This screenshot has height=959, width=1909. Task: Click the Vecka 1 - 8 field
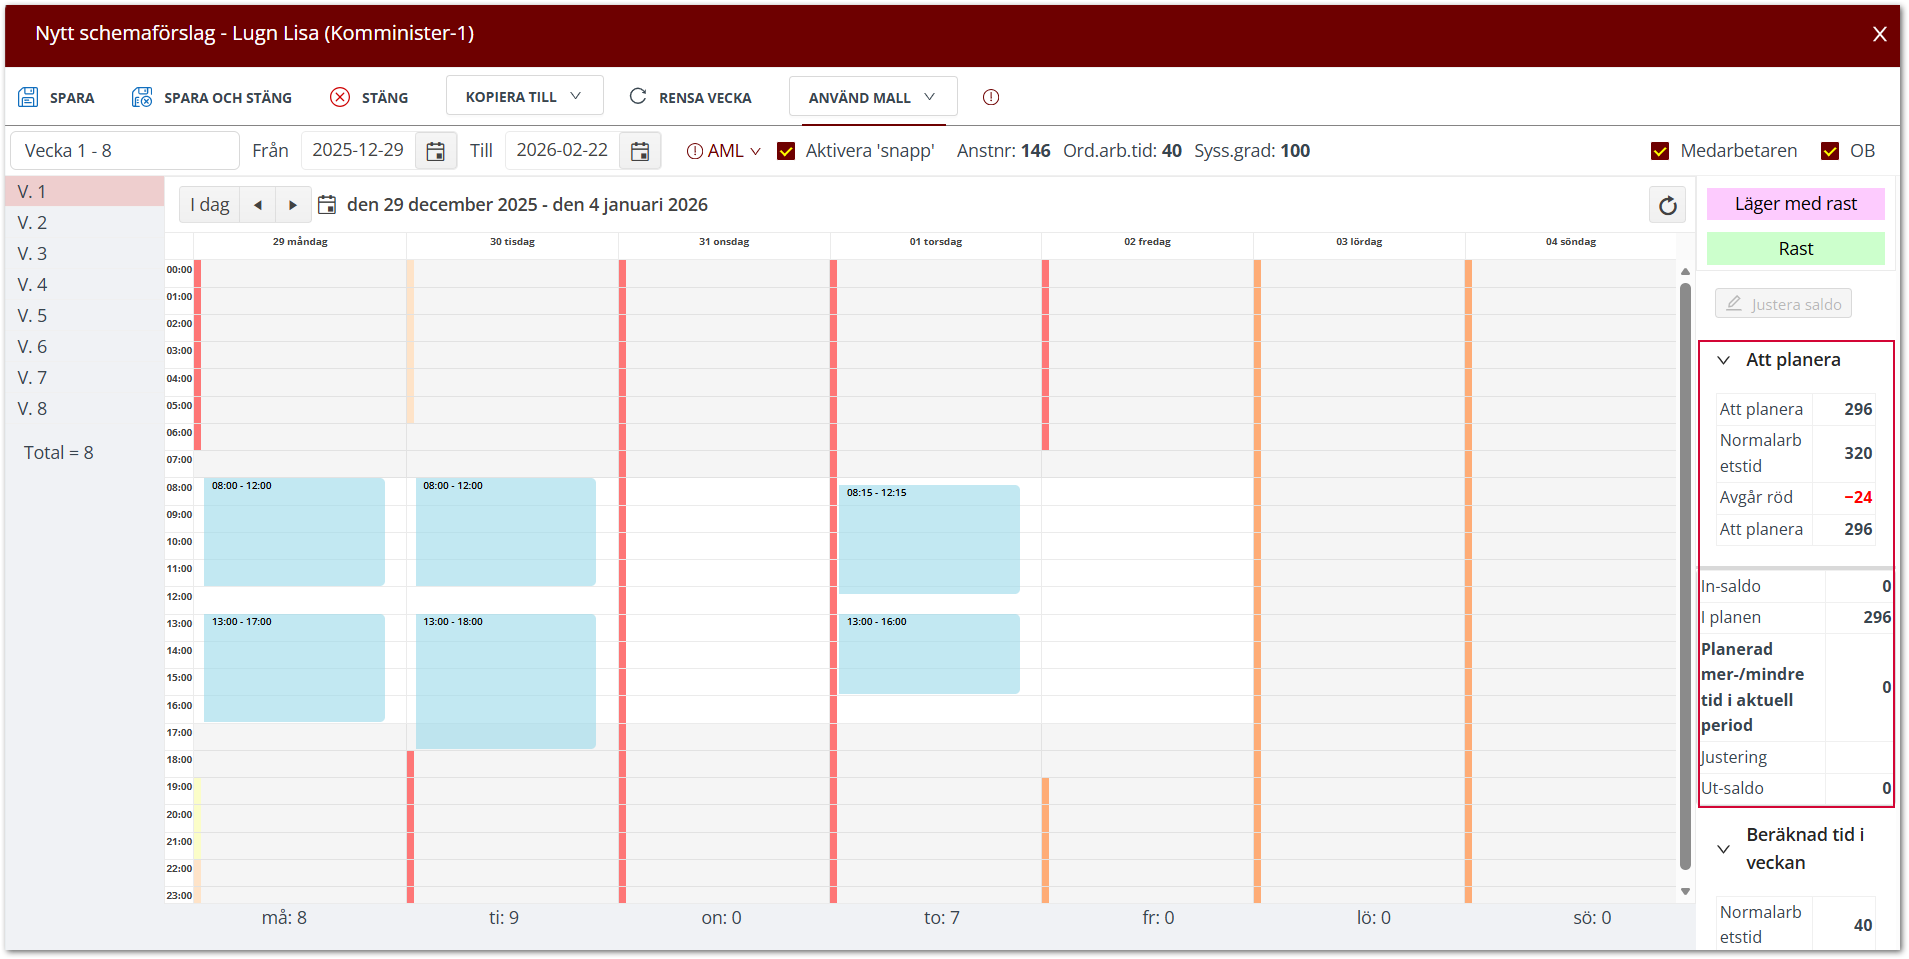[x=125, y=151]
